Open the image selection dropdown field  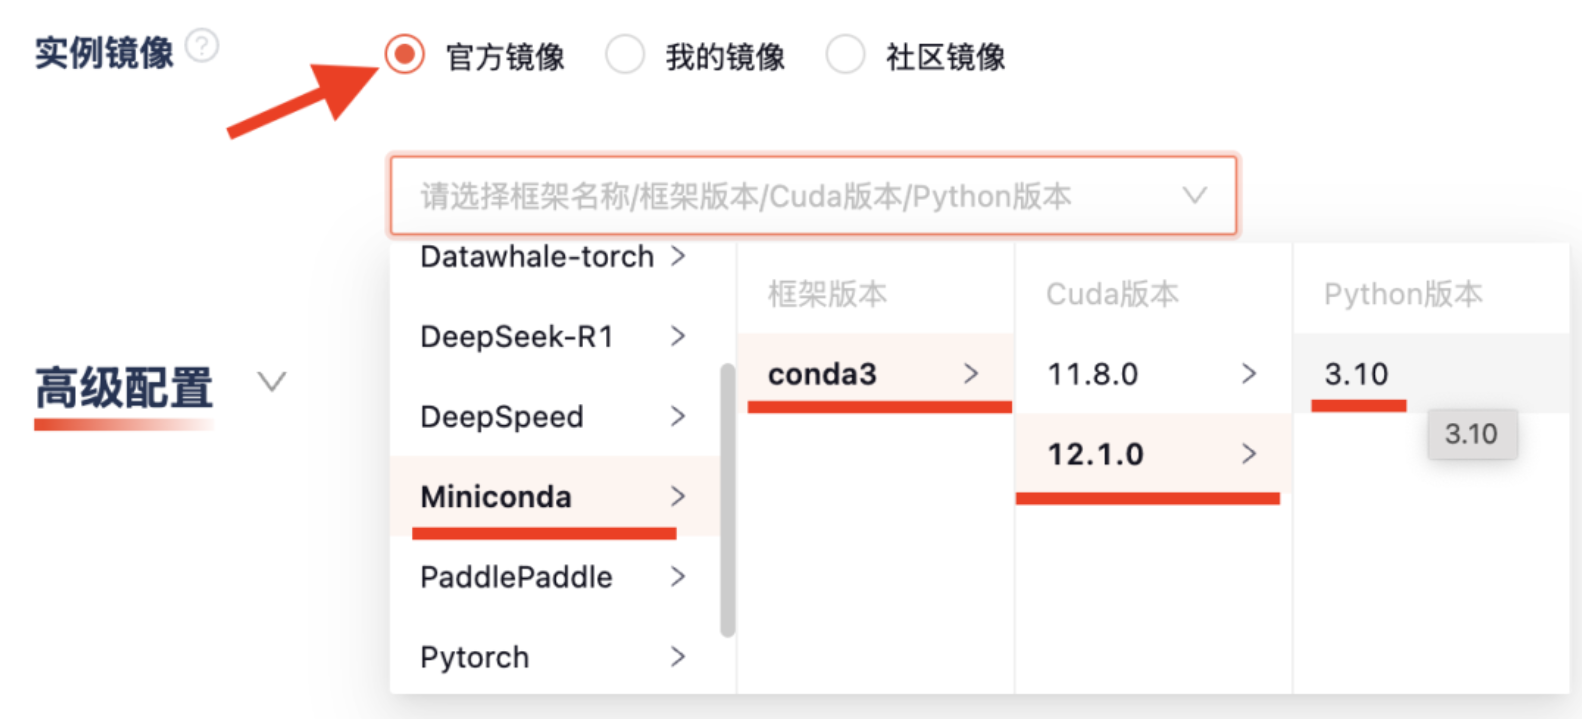[790, 196]
